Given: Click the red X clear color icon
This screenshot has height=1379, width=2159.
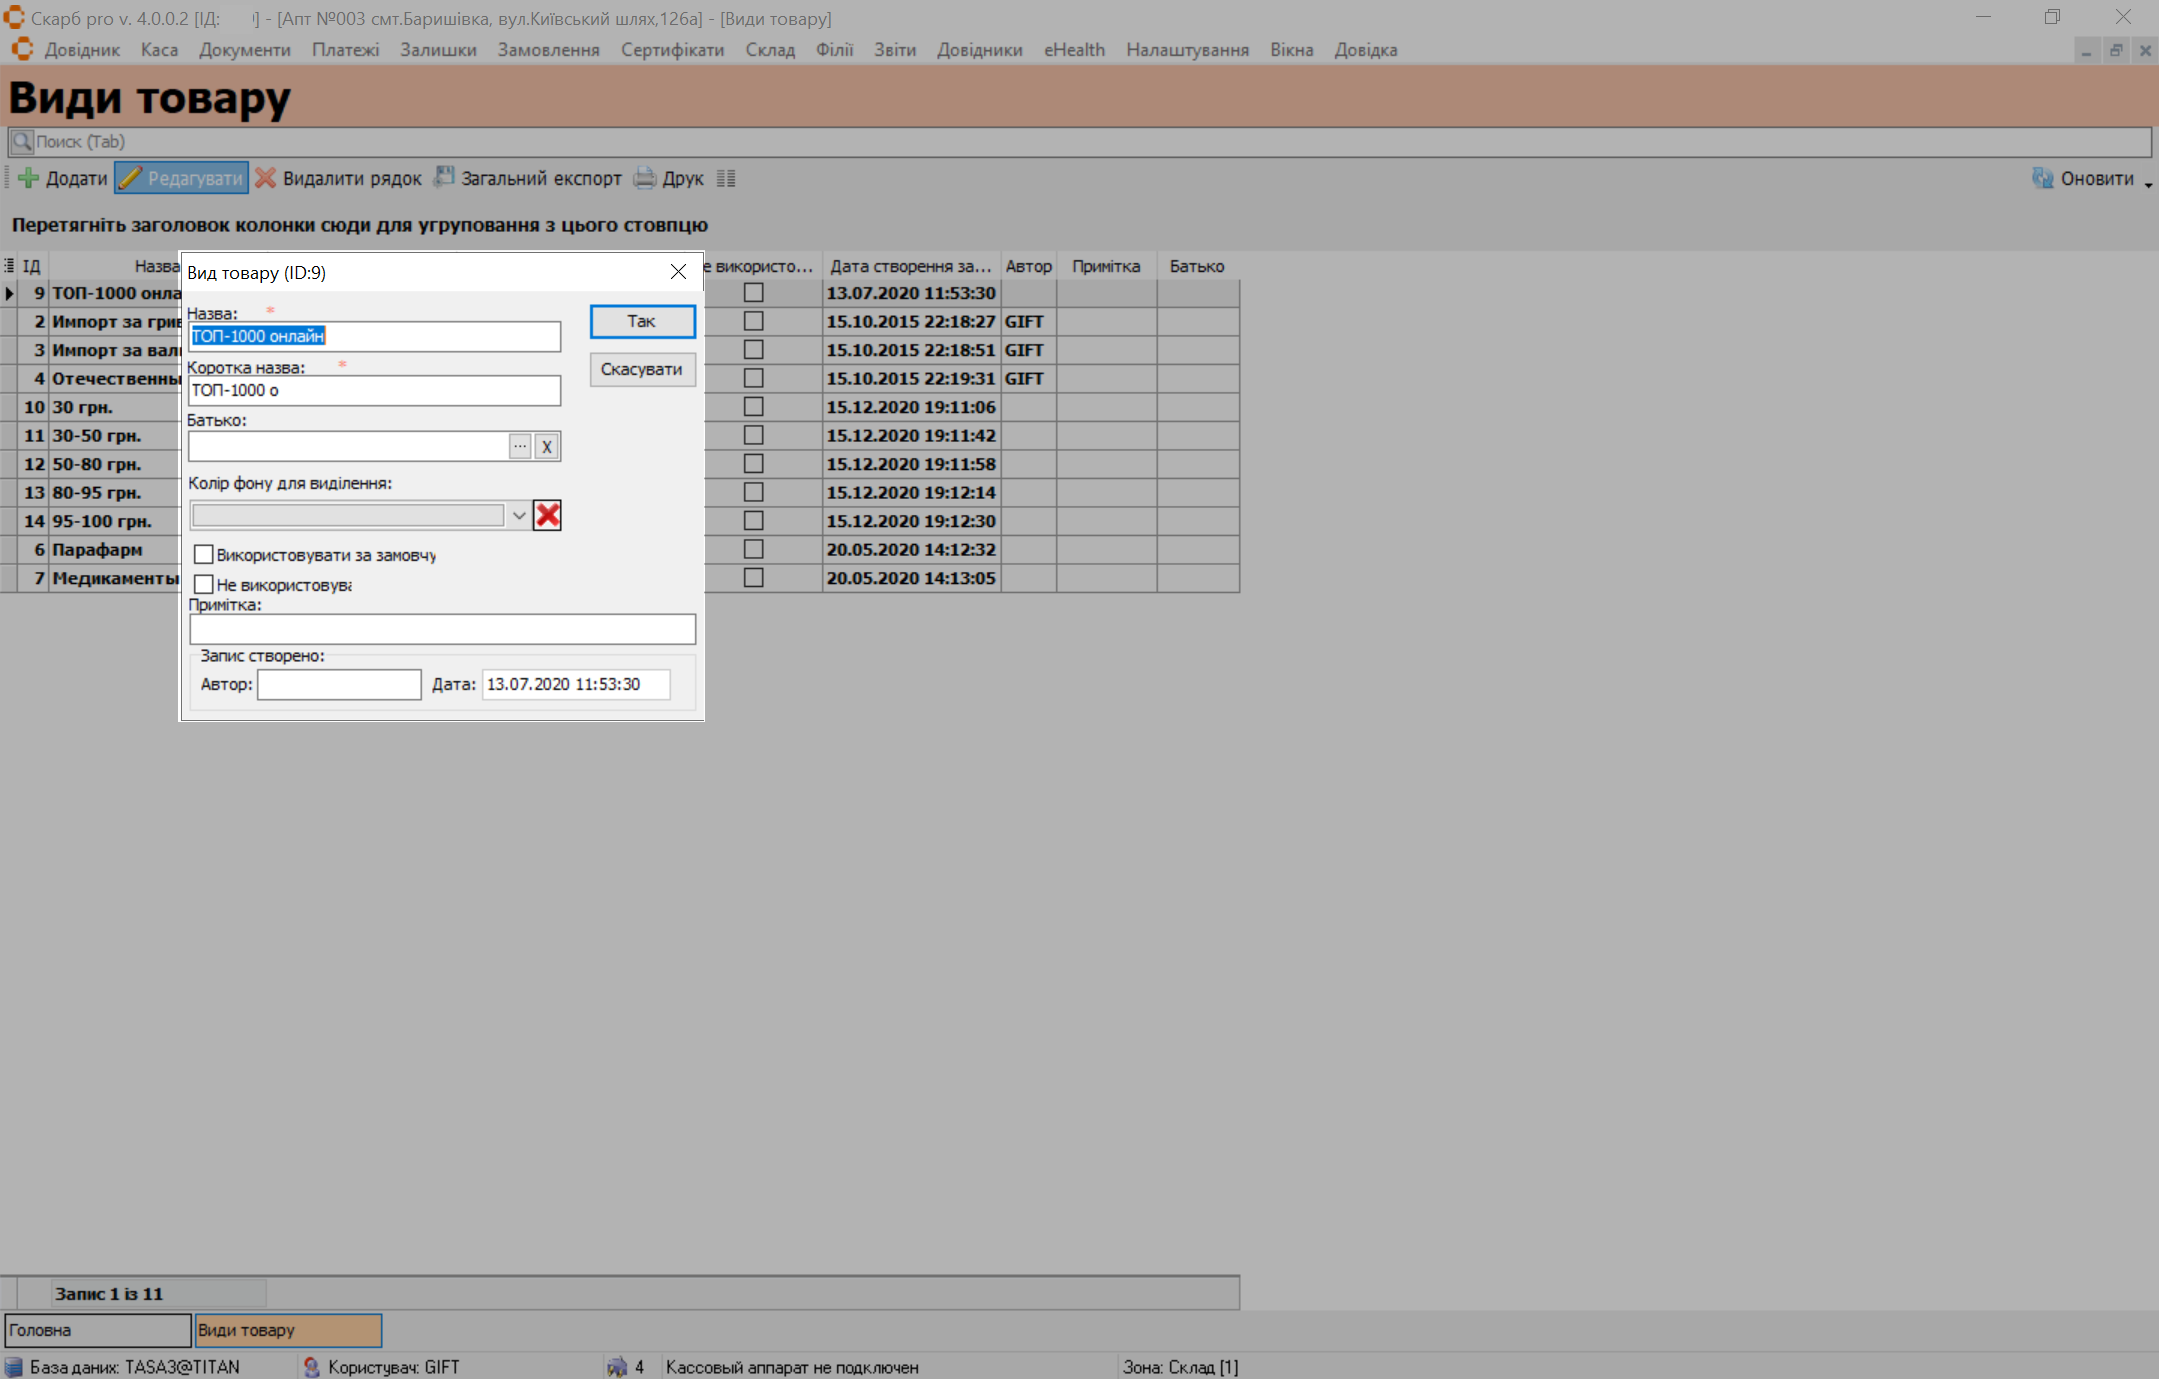Looking at the screenshot, I should pyautogui.click(x=548, y=515).
